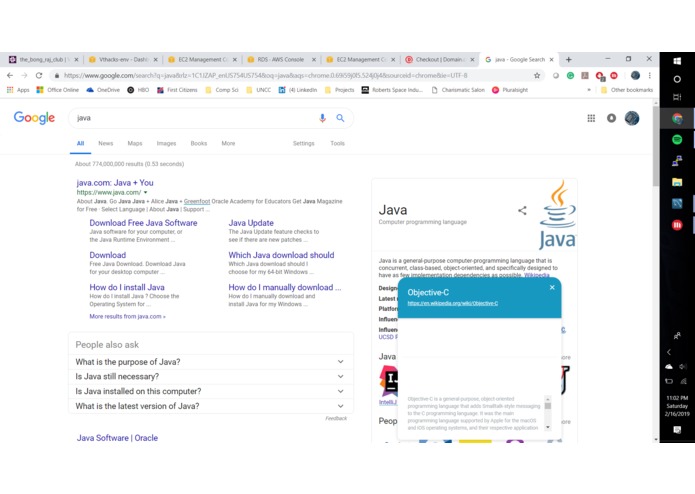Open File Explorer from taskbar
This screenshot has width=695, height=494.
(677, 182)
